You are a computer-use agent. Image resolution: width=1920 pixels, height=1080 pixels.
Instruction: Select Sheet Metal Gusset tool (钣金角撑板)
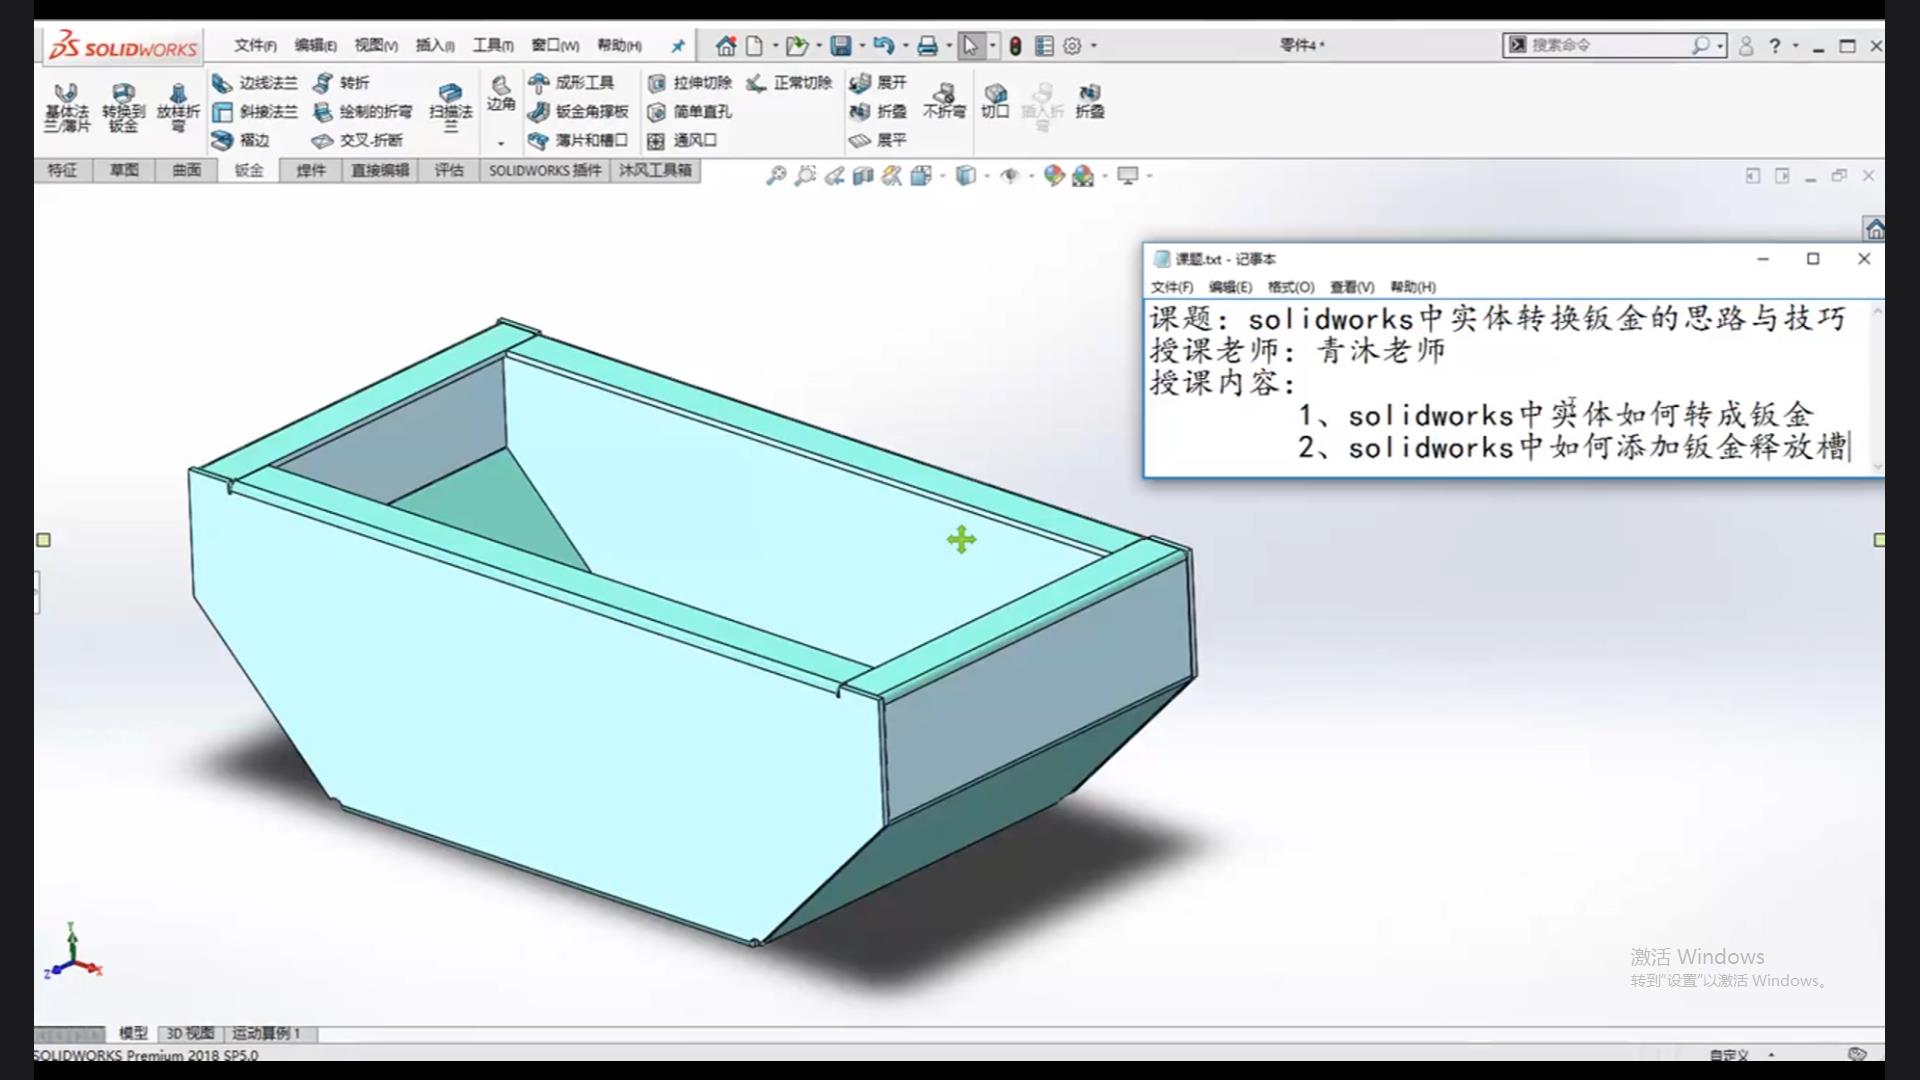[578, 112]
